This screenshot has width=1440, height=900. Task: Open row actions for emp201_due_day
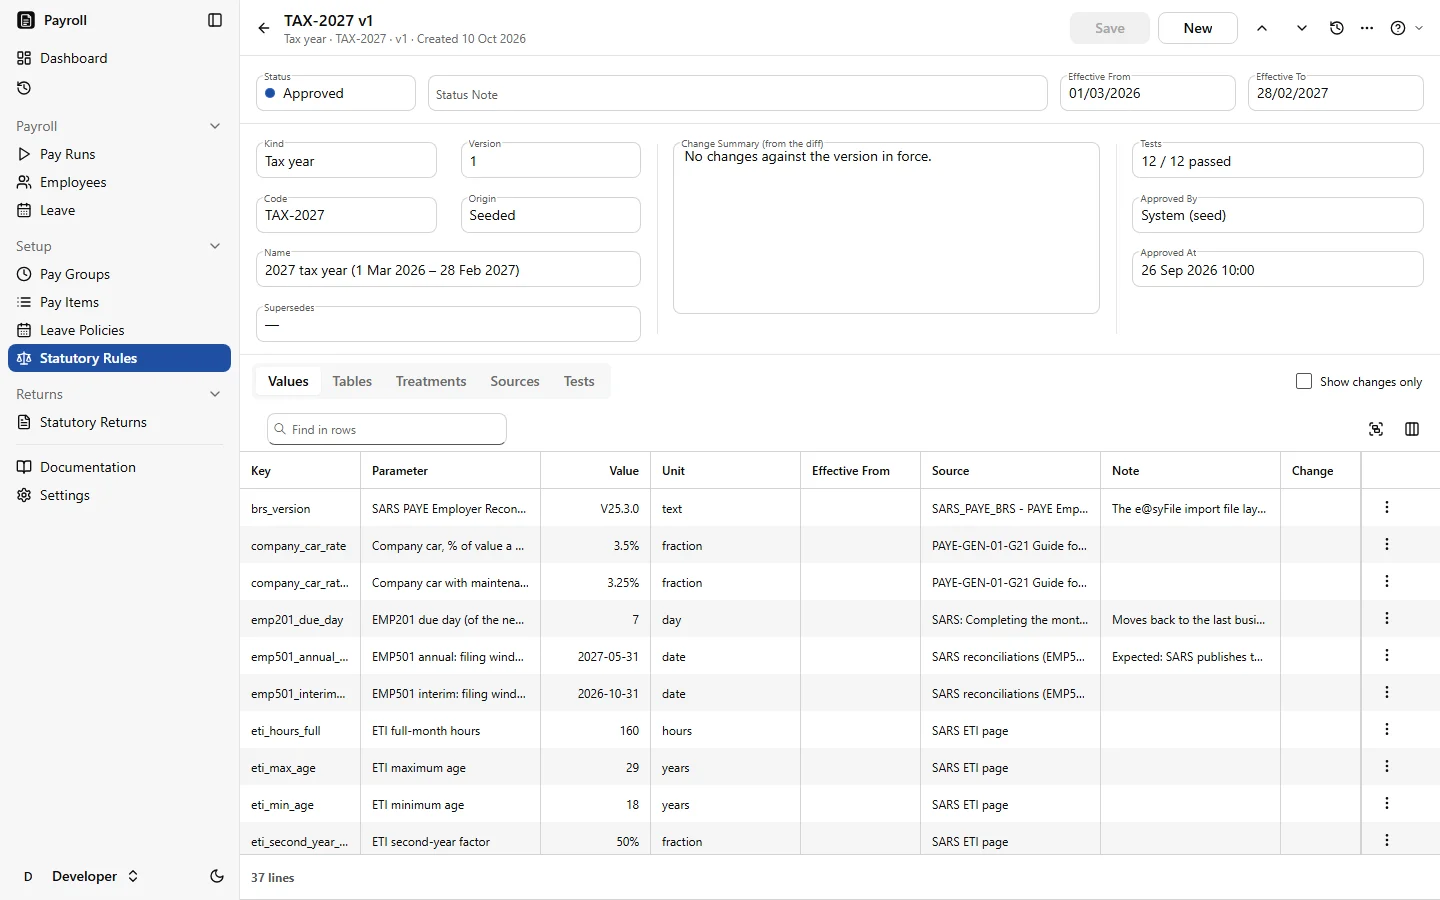click(x=1387, y=619)
